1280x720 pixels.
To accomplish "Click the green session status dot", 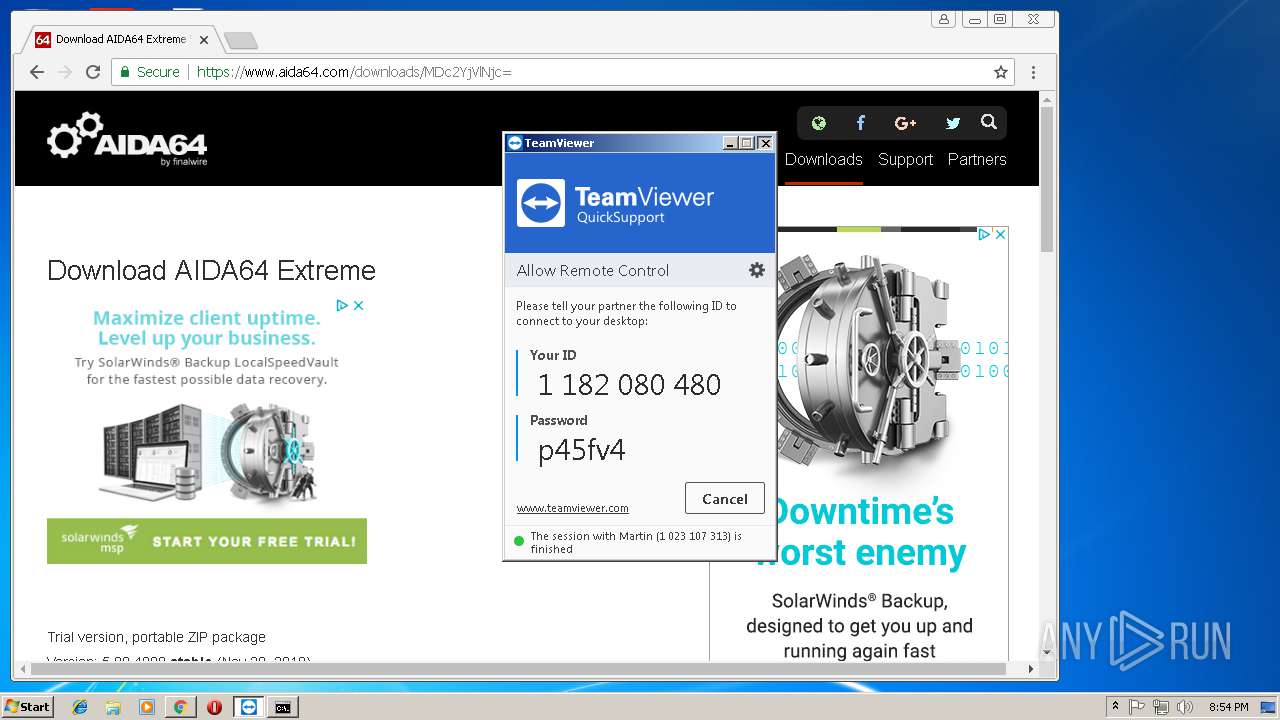I will (519, 541).
